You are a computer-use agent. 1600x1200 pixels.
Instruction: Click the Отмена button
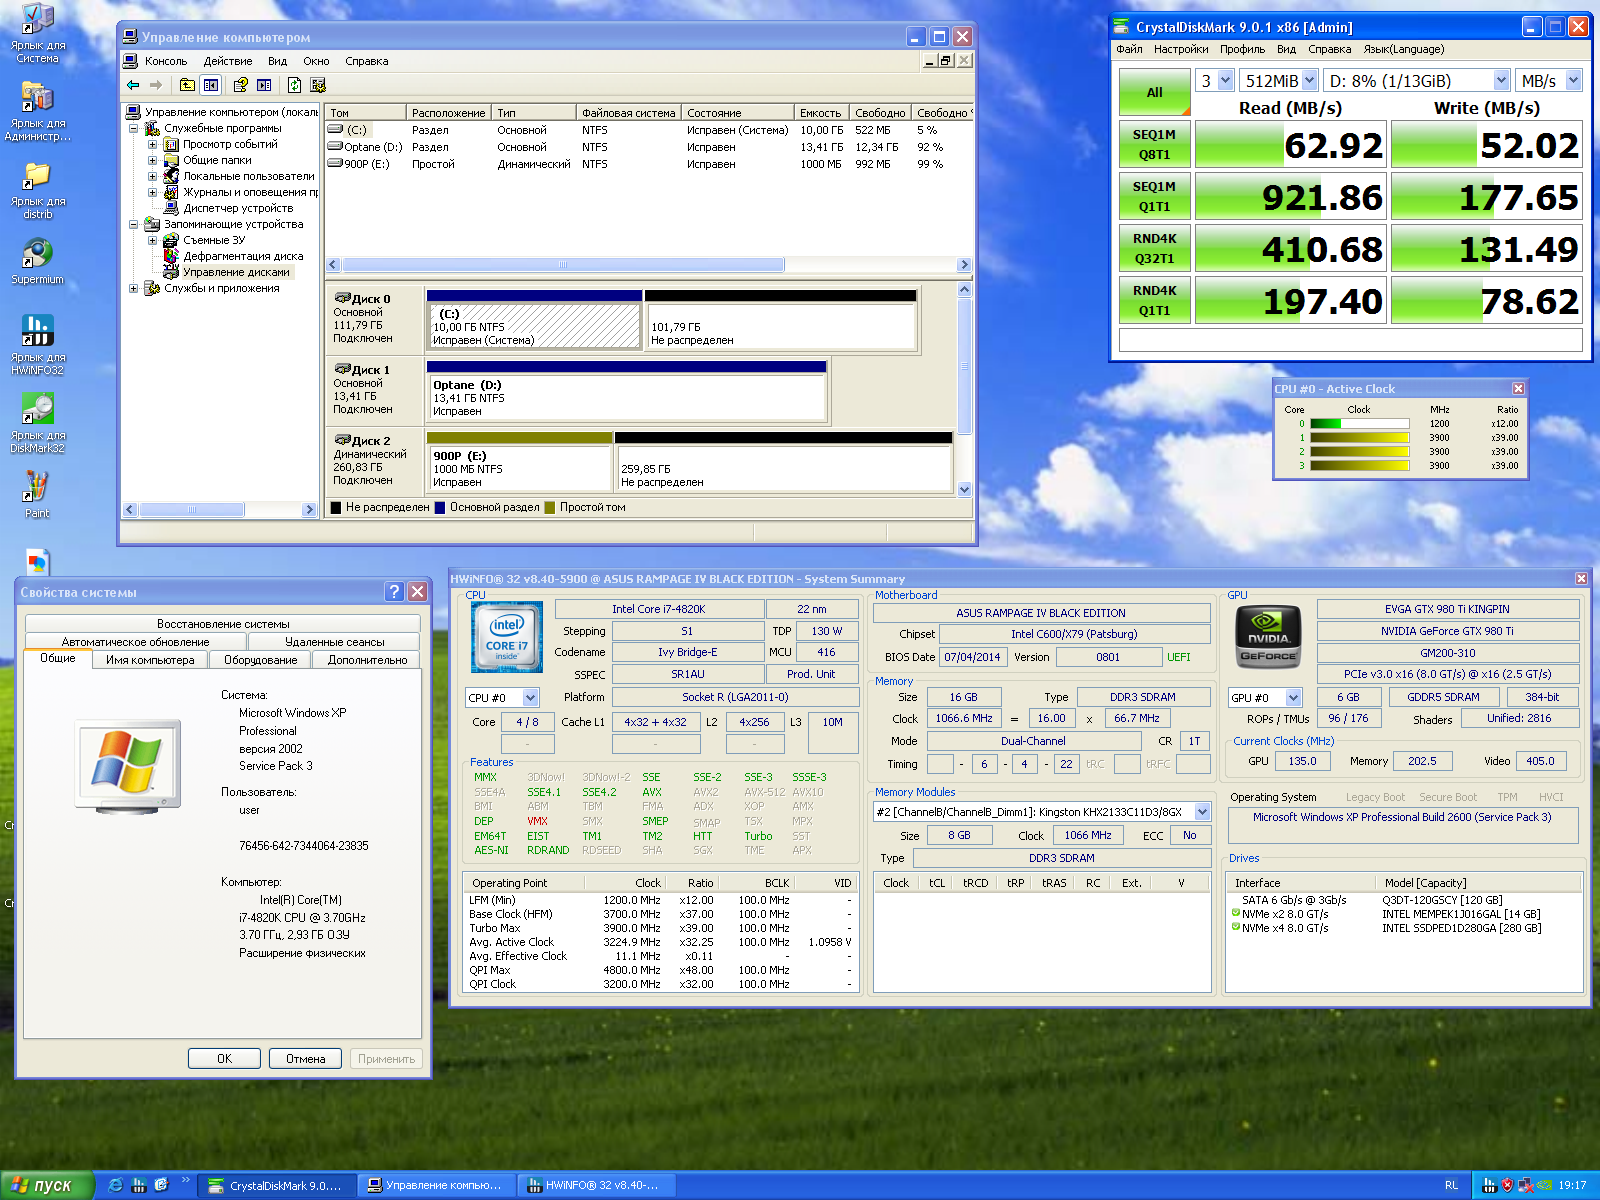point(305,1059)
